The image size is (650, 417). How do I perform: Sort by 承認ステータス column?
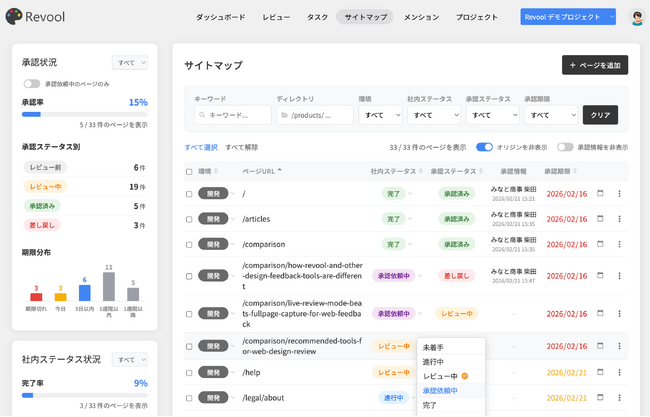pos(457,171)
